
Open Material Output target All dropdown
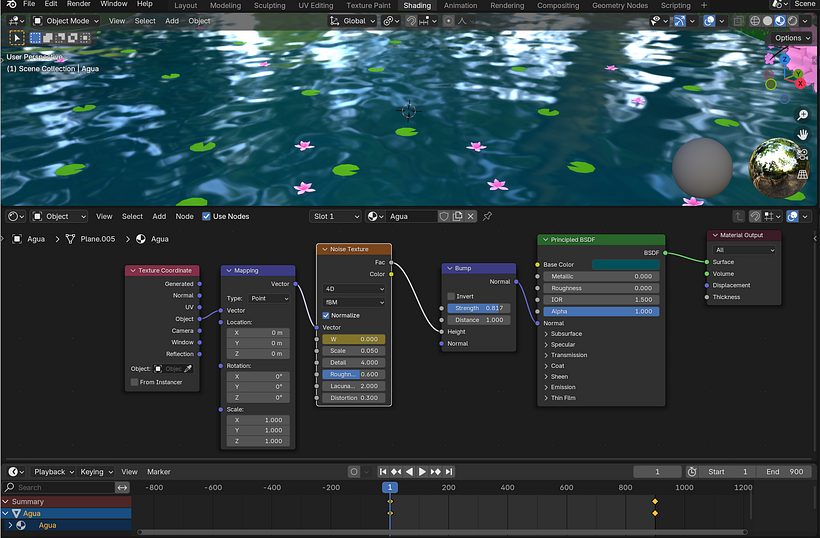tap(744, 250)
